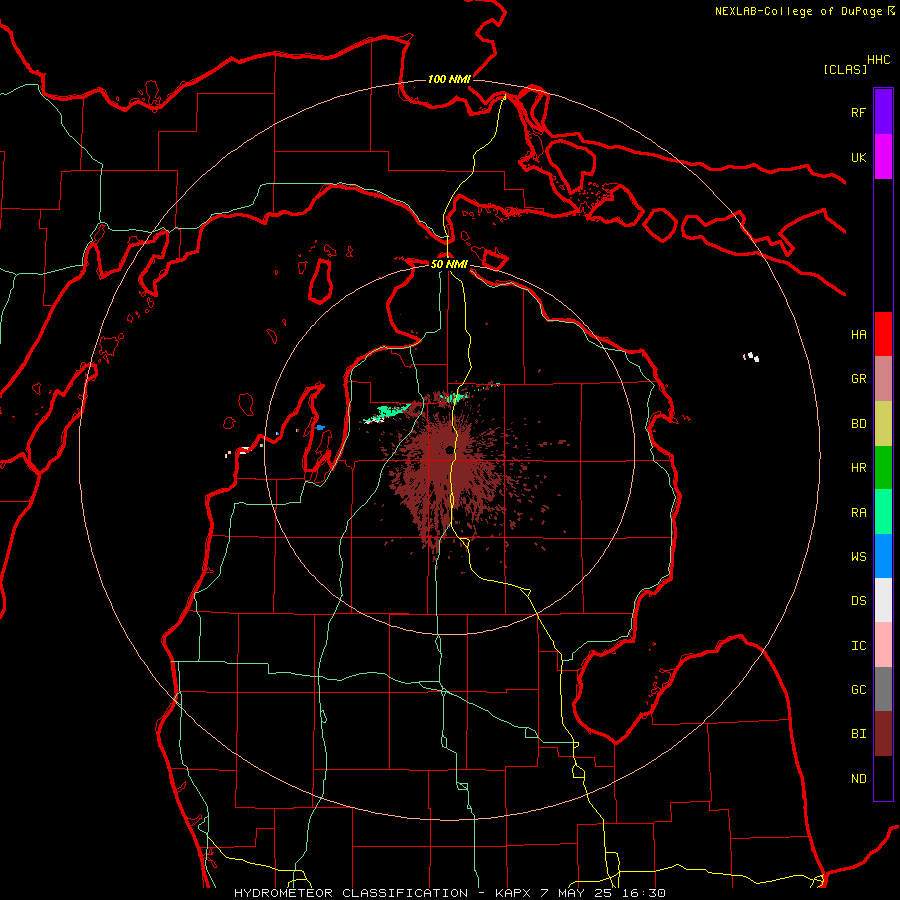Click the WS legend label

click(858, 557)
